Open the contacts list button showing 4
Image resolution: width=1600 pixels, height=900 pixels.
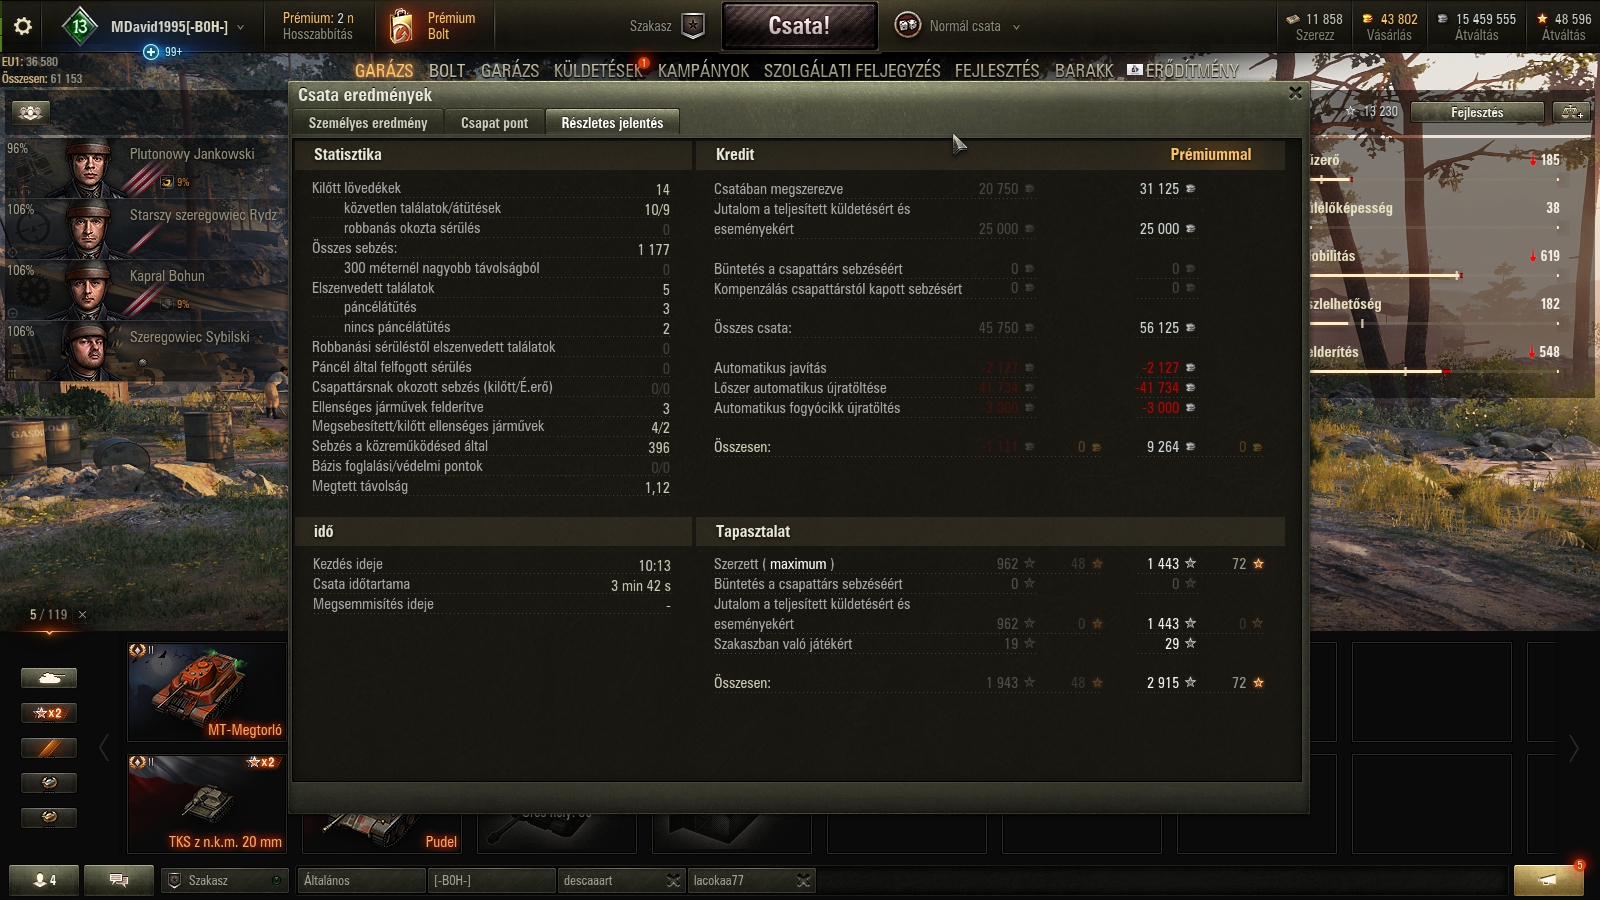45,880
